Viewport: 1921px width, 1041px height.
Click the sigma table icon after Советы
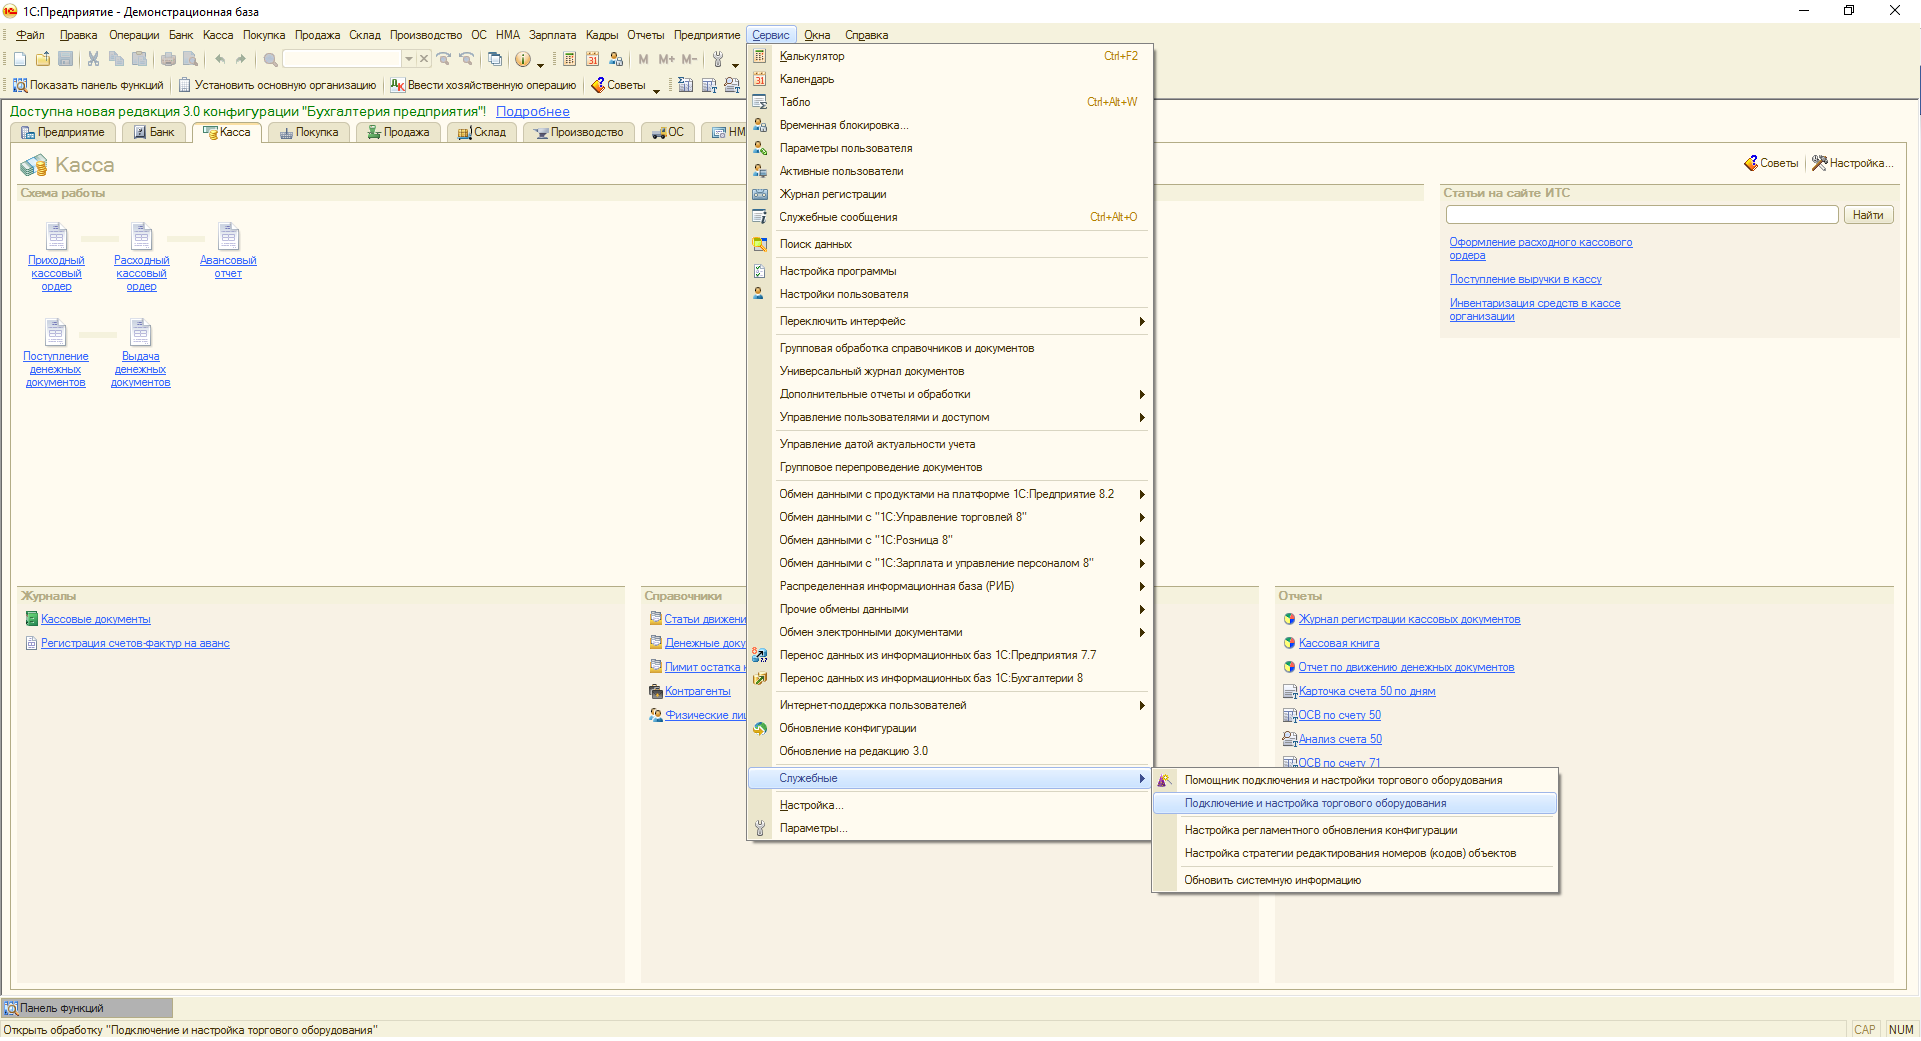685,85
